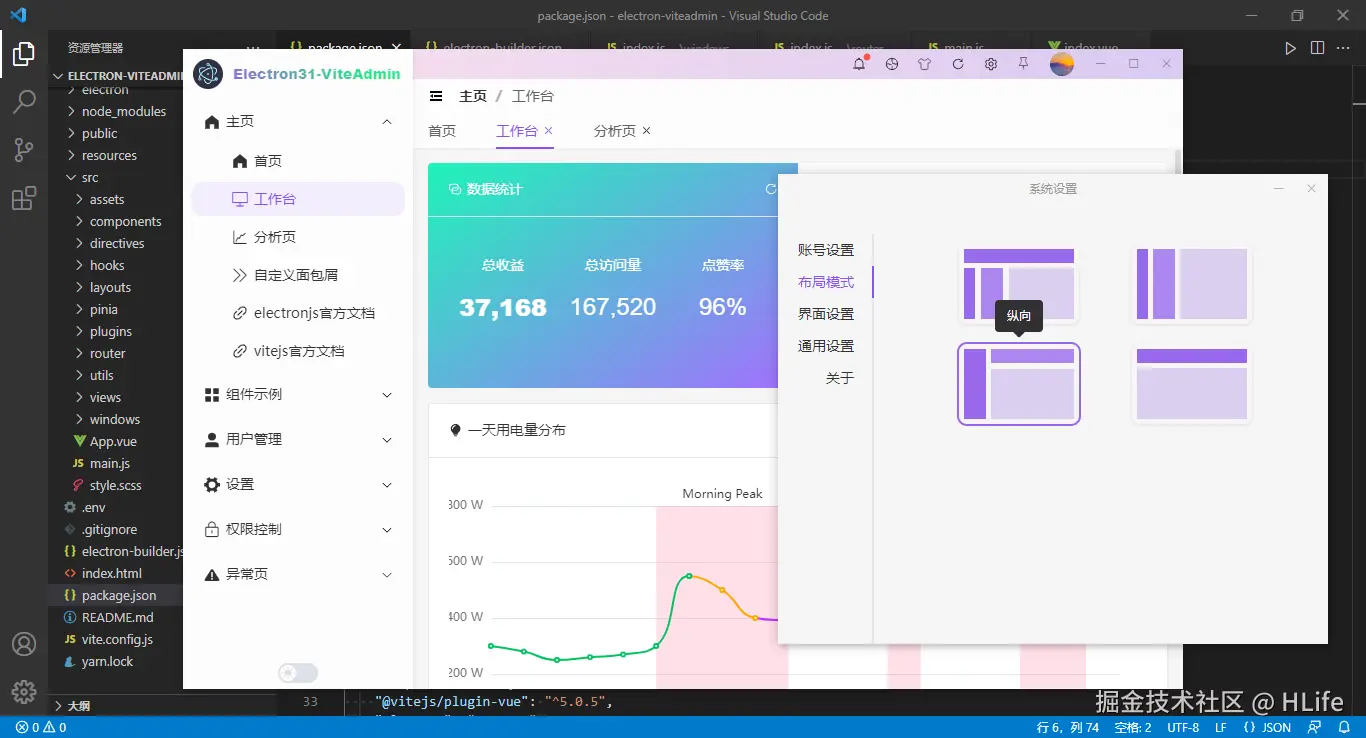Click UTF-8 encoding in status bar
The image size is (1366, 738).
1183,727
